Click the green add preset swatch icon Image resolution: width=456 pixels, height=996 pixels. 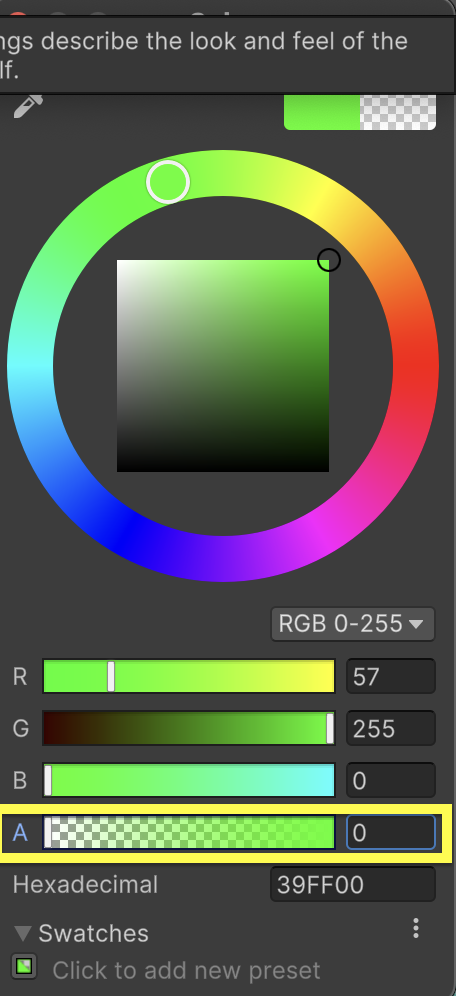[x=24, y=967]
